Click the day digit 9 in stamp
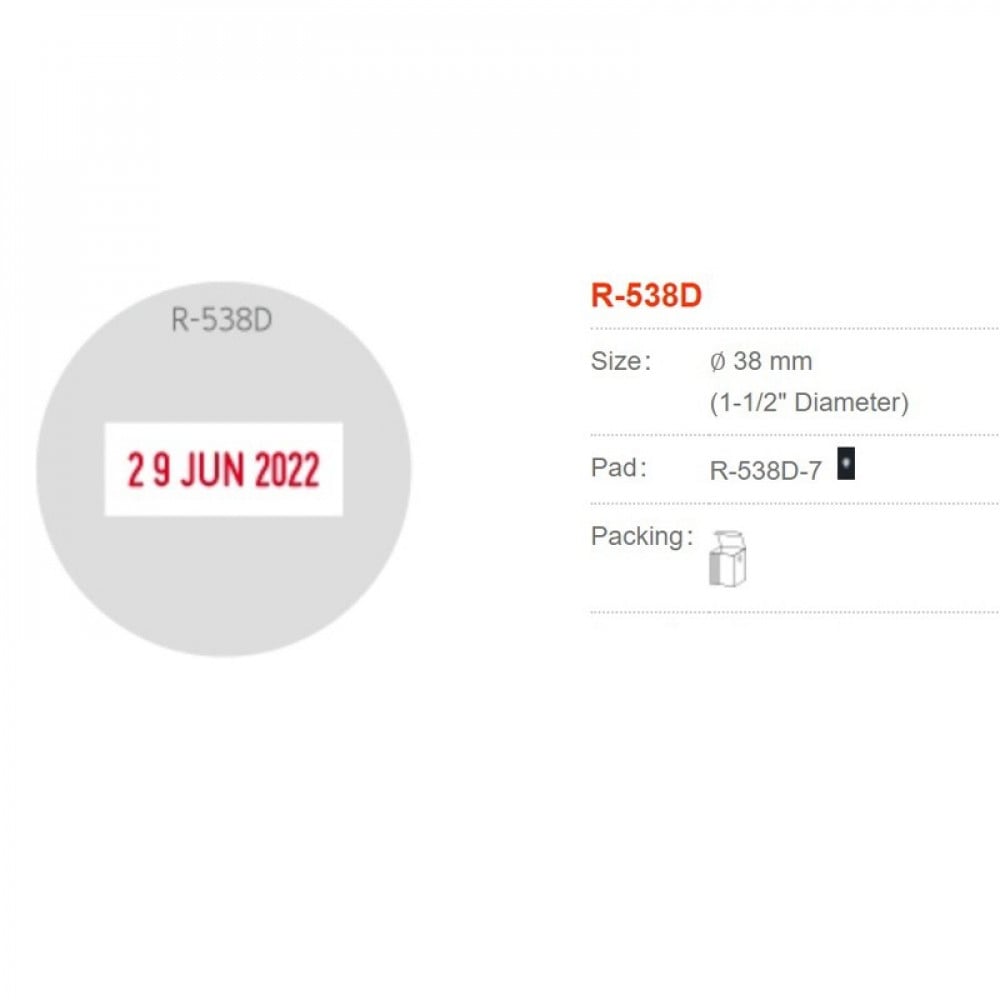 tap(161, 471)
